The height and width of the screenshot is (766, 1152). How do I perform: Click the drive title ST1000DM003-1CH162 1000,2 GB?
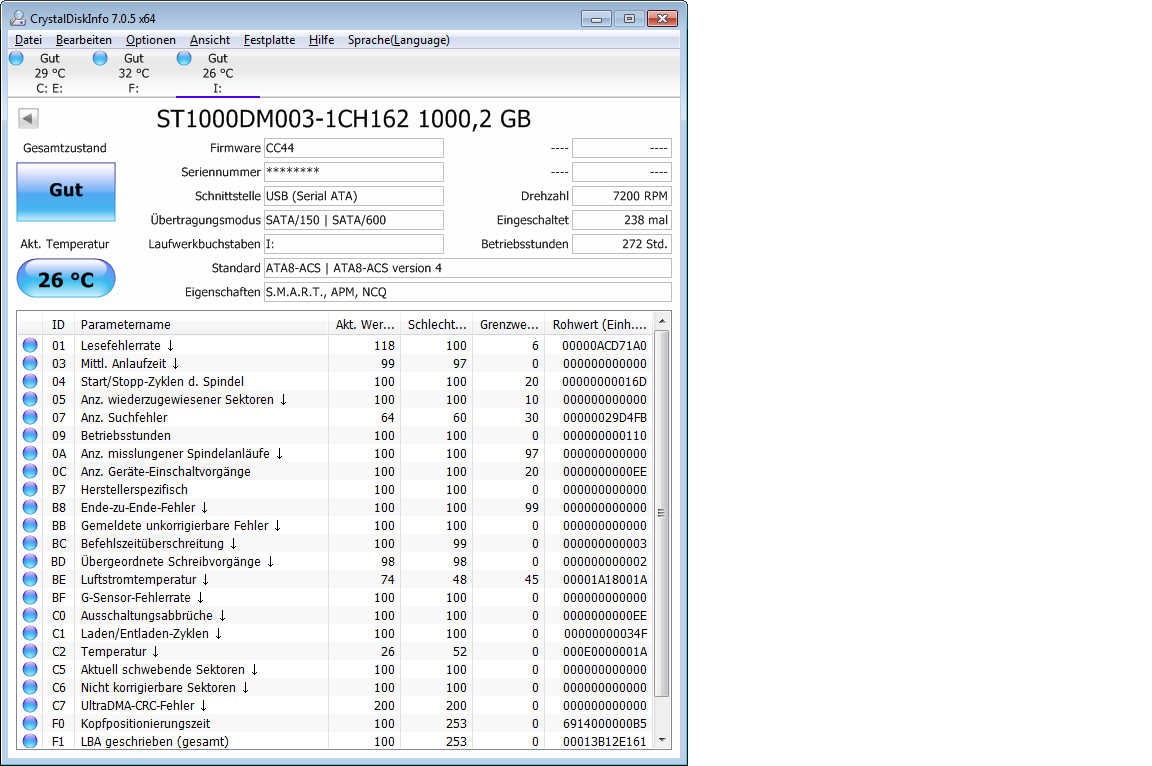click(x=344, y=119)
